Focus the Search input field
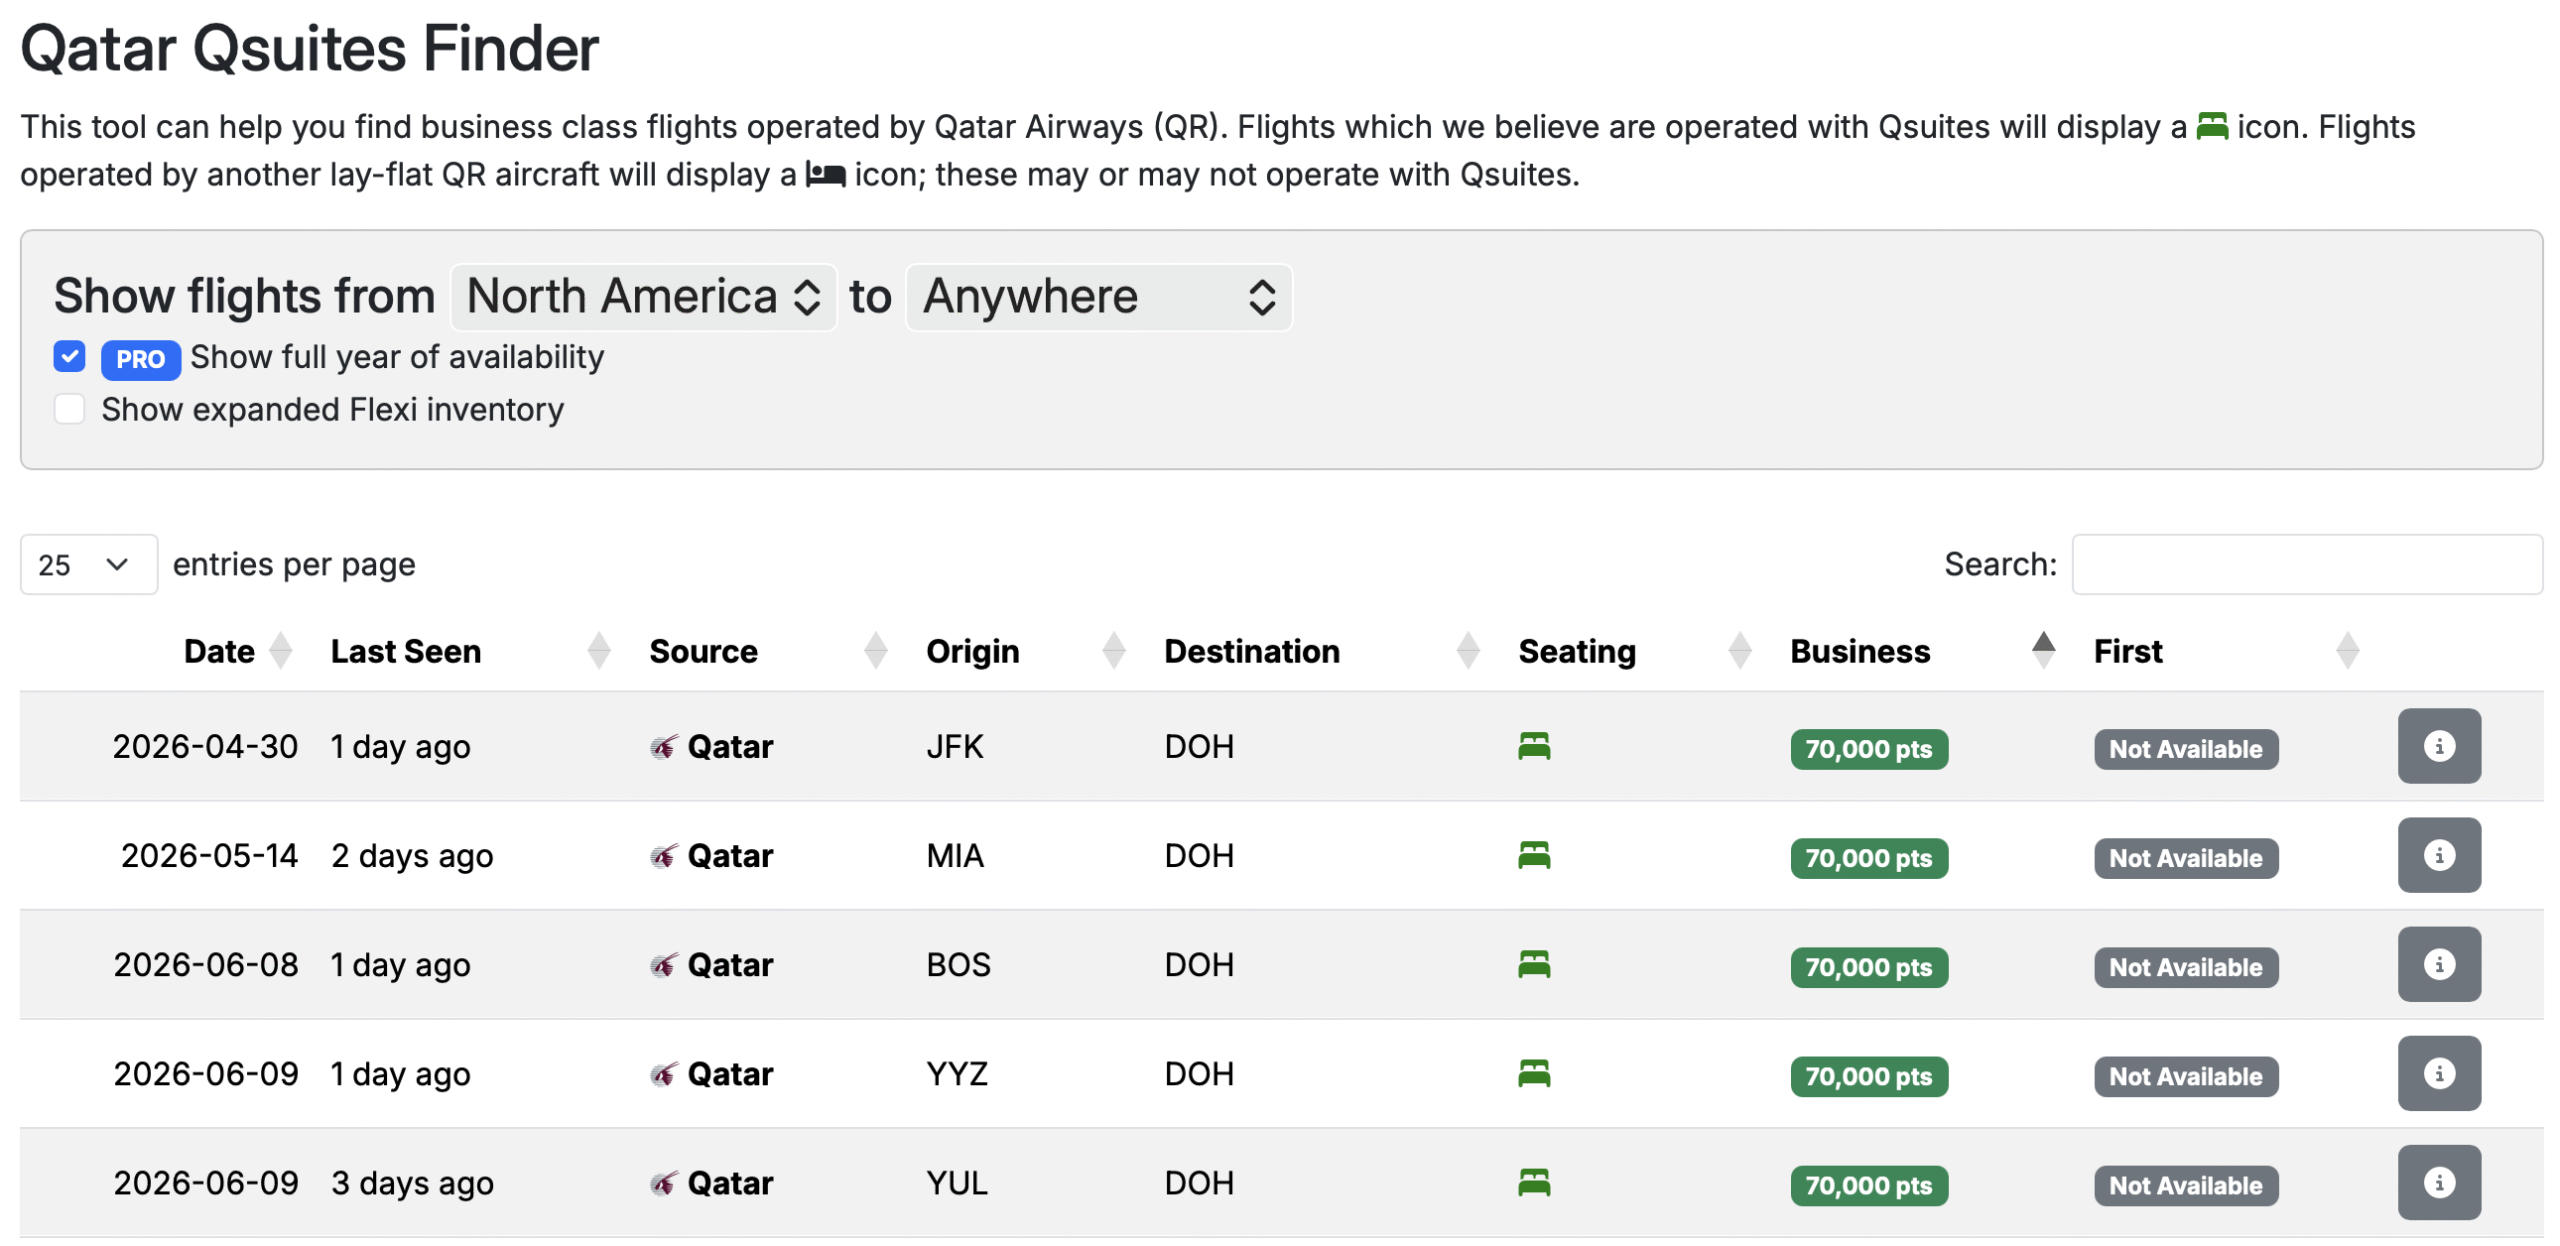Viewport: 2560px width, 1246px height. point(2304,565)
